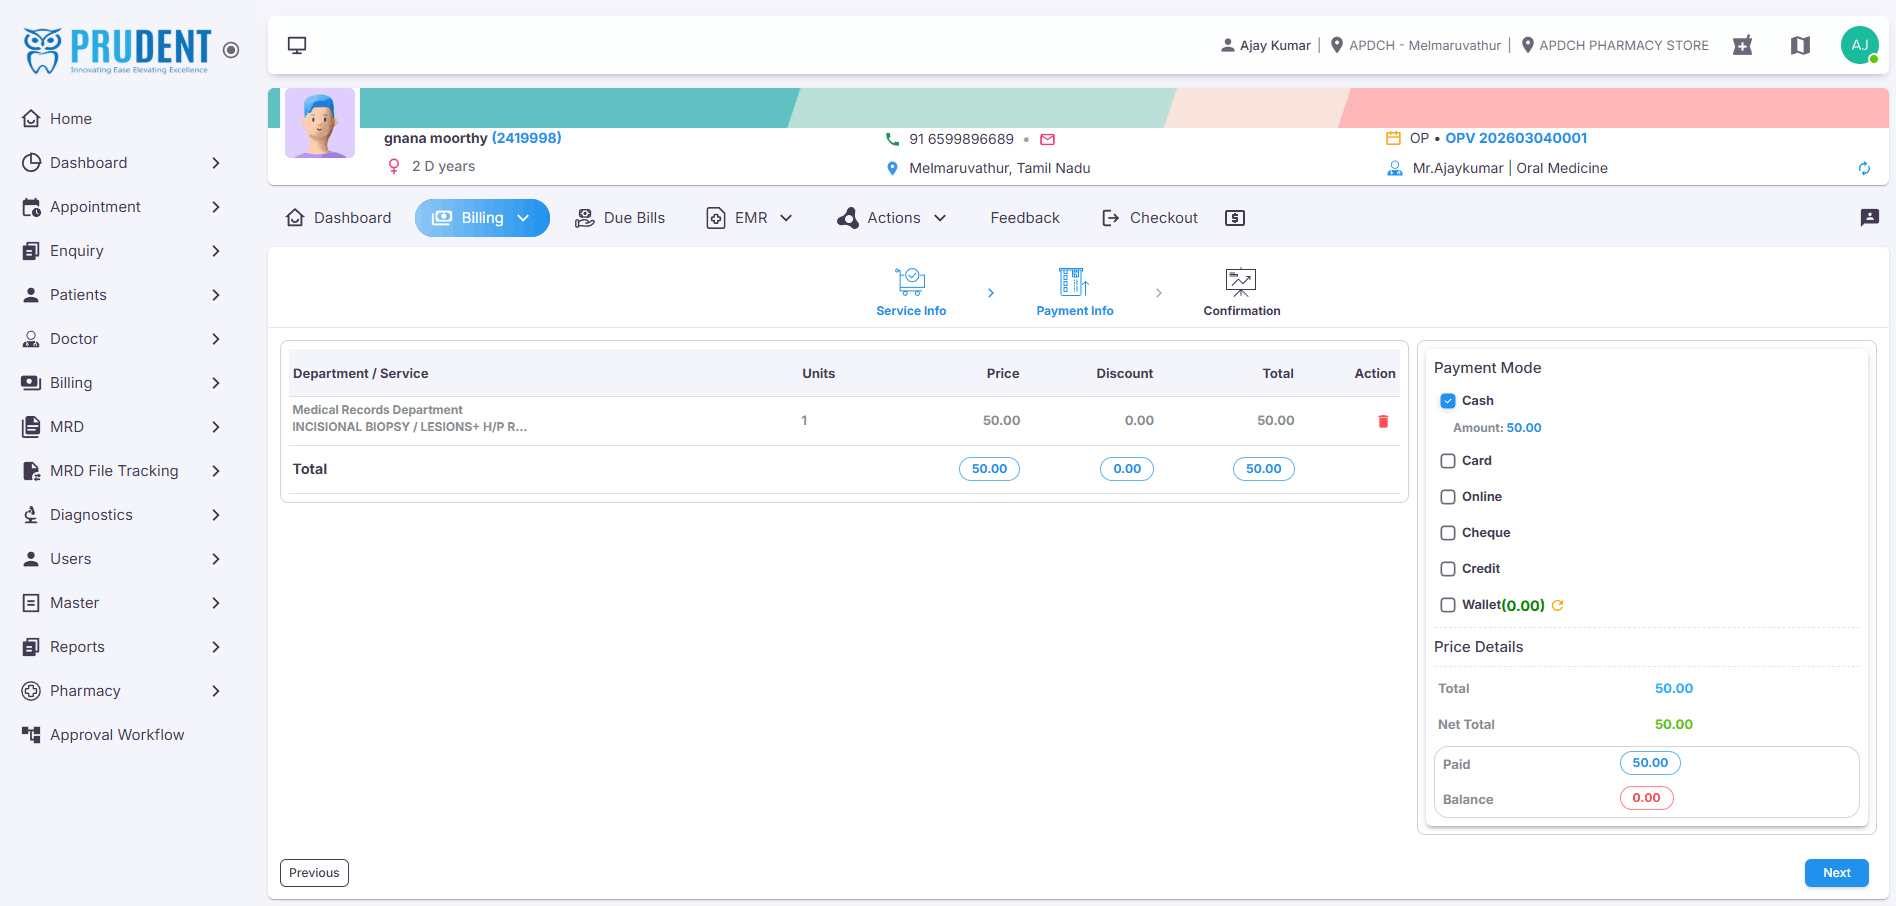Image resolution: width=1896 pixels, height=906 pixels.
Task: Click the Master sidebar icon
Action: coord(31,603)
